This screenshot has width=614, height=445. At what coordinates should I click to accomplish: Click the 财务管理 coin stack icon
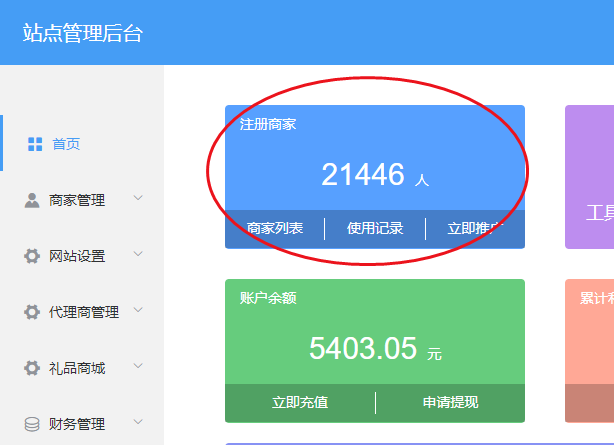tap(32, 424)
